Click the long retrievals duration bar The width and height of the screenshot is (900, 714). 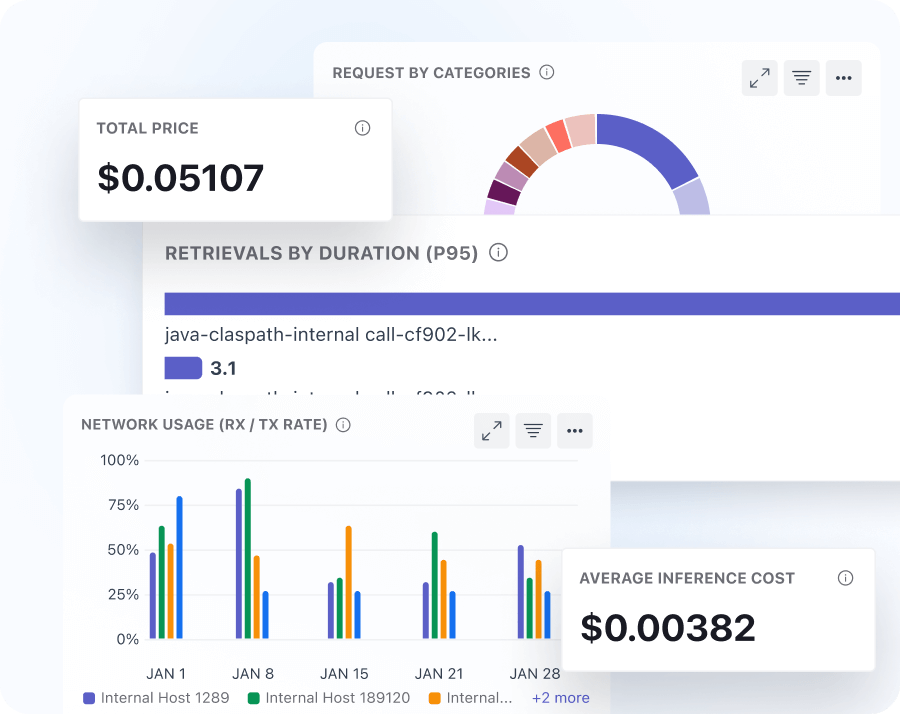point(532,304)
